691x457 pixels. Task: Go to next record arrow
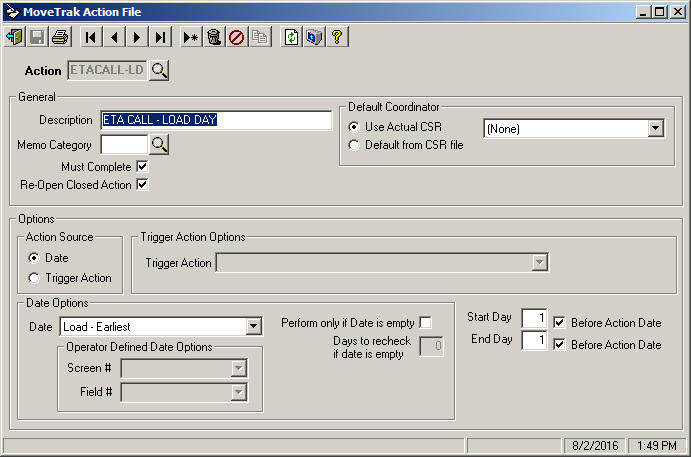tap(137, 37)
